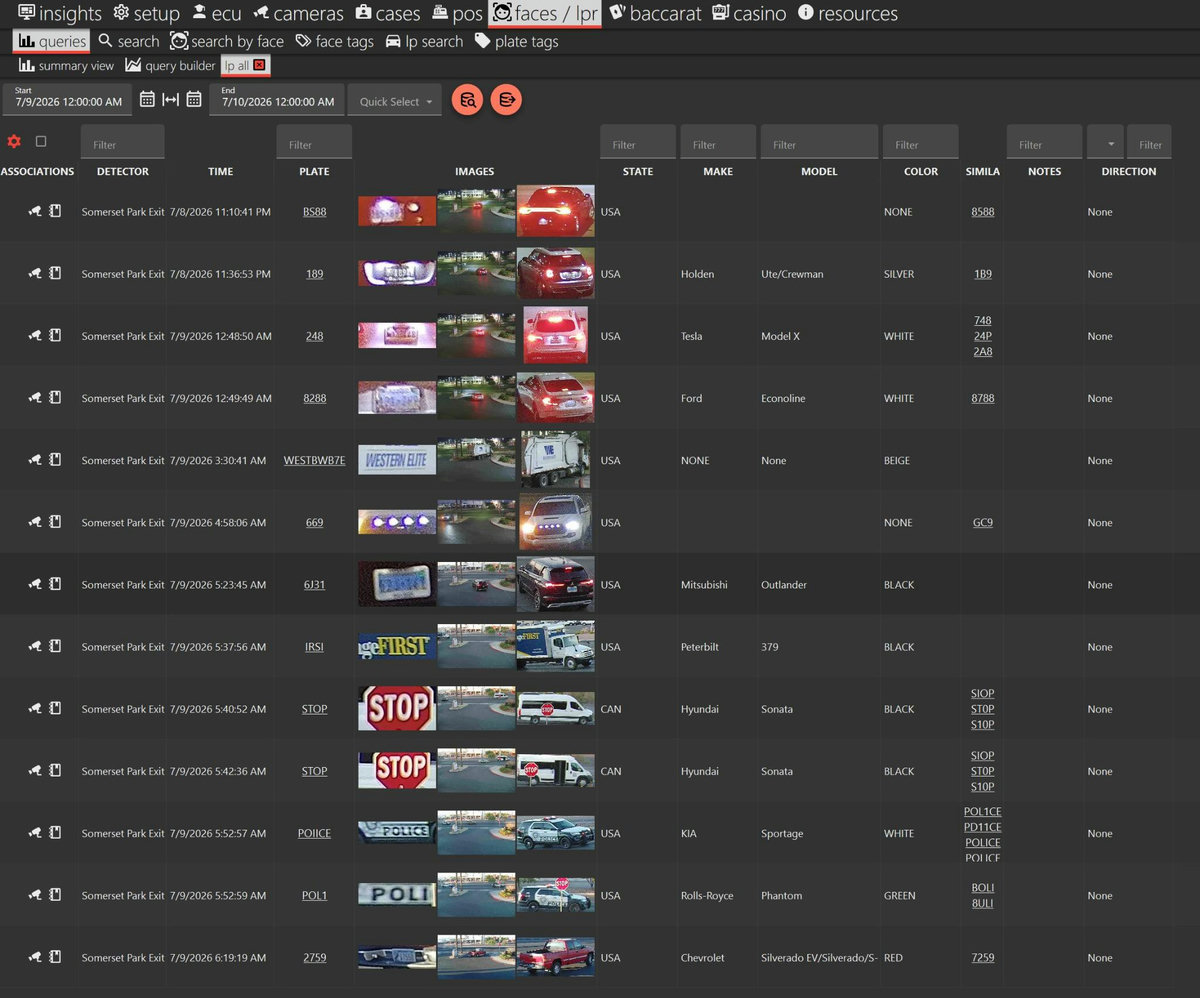The height and width of the screenshot is (998, 1200).
Task: Open the start date calendar picker
Action: pos(147,99)
